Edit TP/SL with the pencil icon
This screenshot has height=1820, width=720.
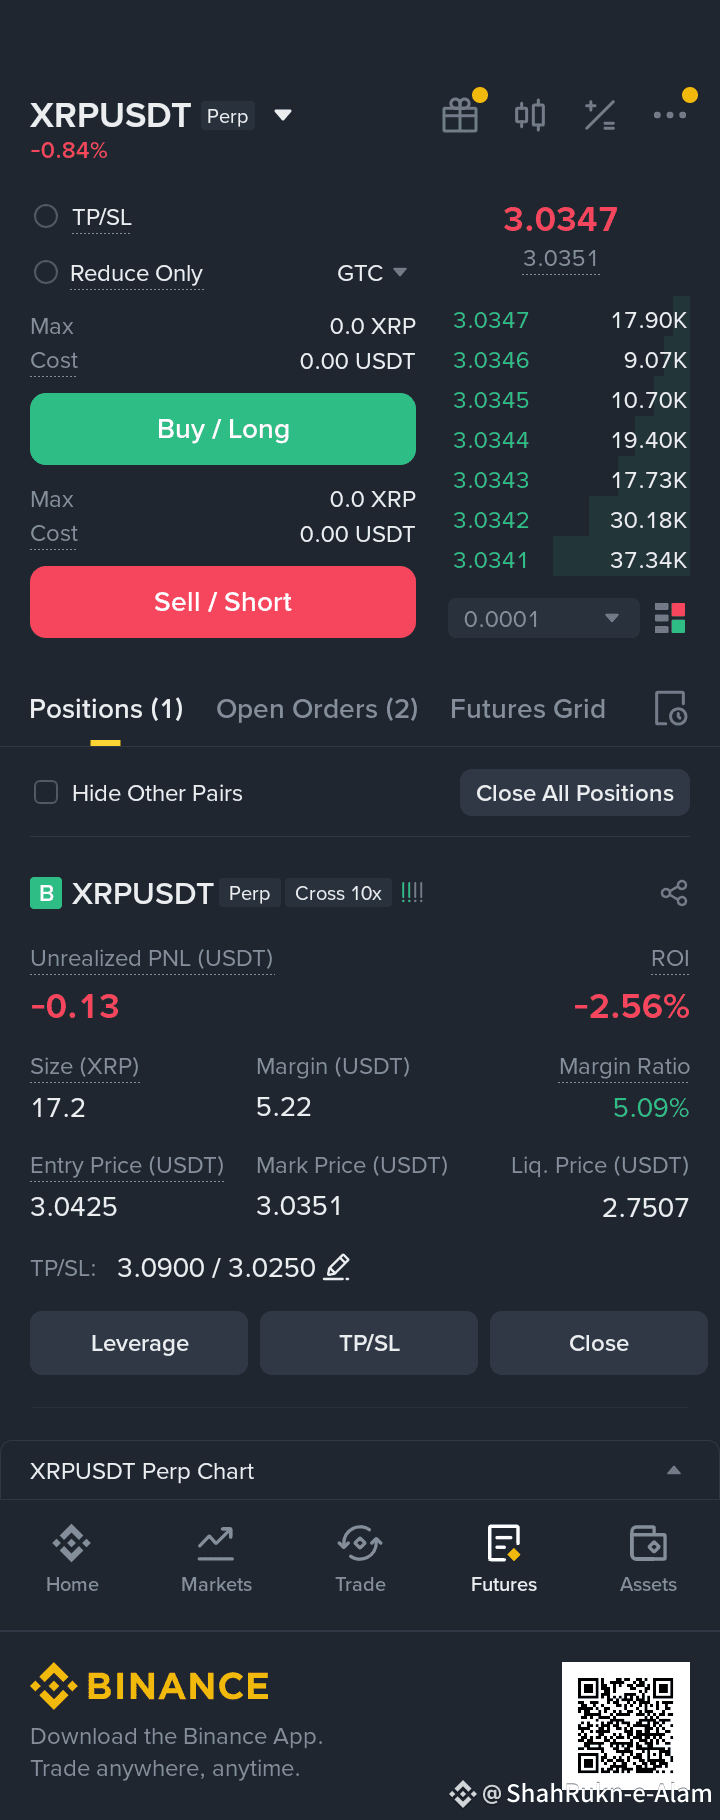(337, 1267)
